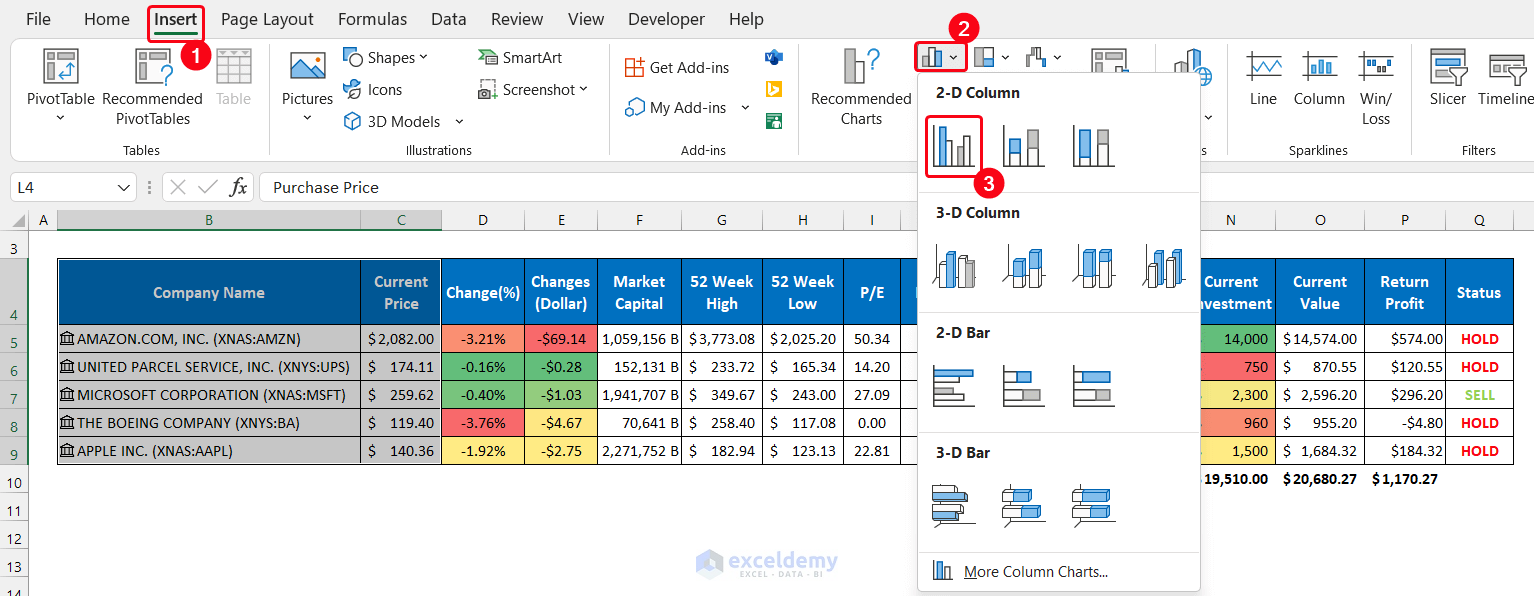Select the MICROSOFT CORPORATION company cell
This screenshot has width=1534, height=596.
click(x=208, y=395)
